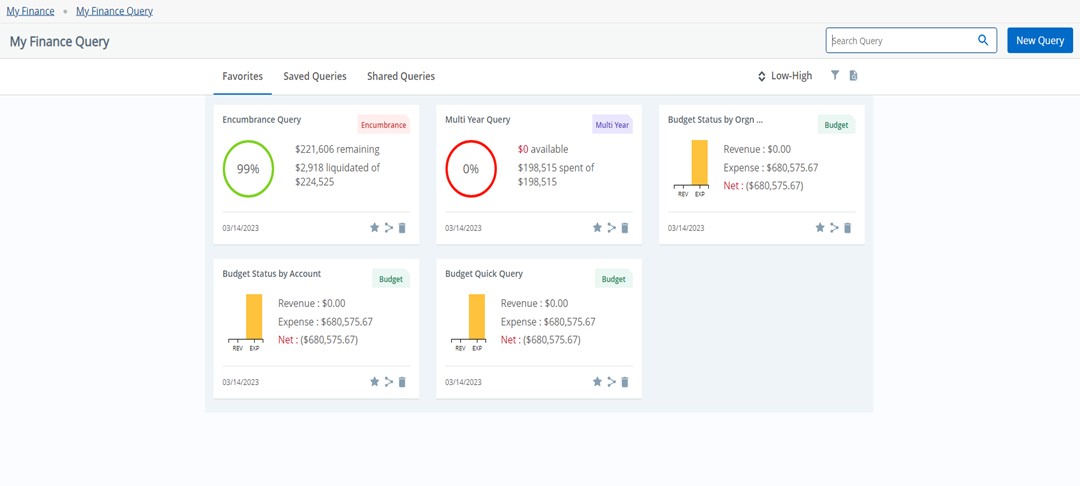Viewport: 1080px width, 486px height.
Task: Click the bar chart on Budget Quick Query
Action: click(469, 323)
